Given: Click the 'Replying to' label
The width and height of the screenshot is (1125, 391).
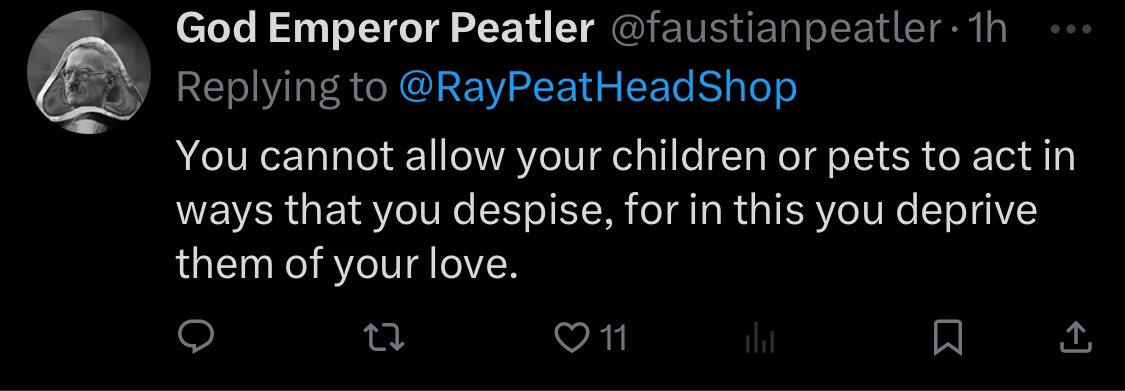Looking at the screenshot, I should point(281,88).
